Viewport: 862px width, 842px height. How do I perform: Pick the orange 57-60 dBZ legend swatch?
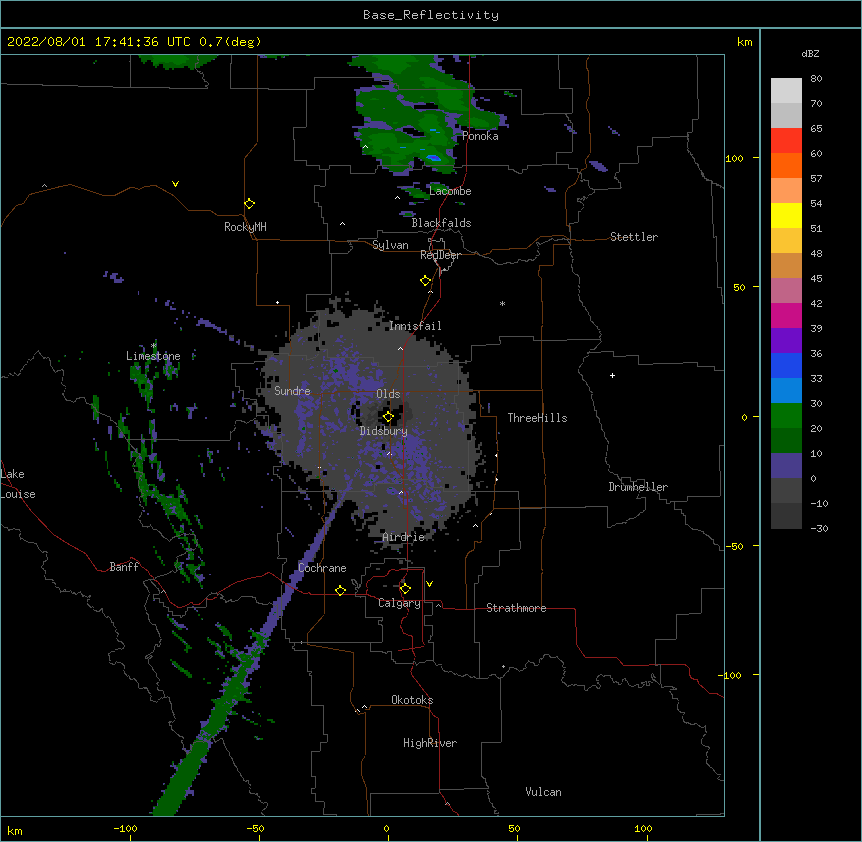click(x=786, y=166)
